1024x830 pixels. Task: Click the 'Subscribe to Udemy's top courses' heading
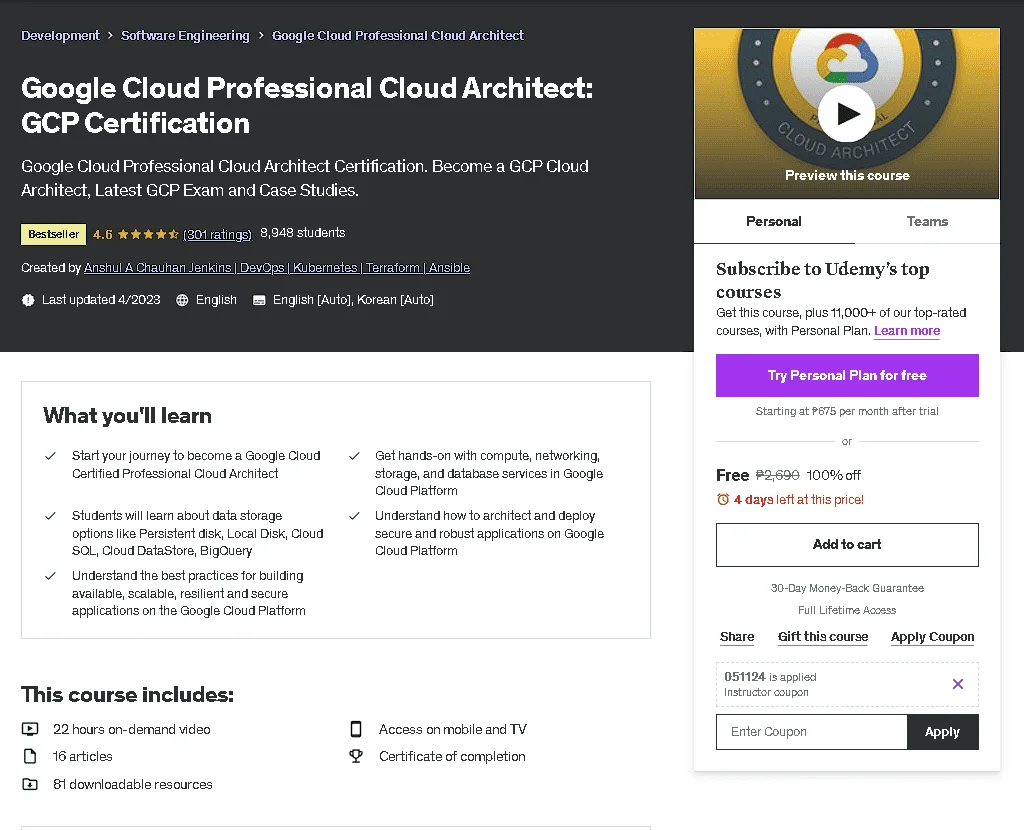pyautogui.click(x=822, y=280)
